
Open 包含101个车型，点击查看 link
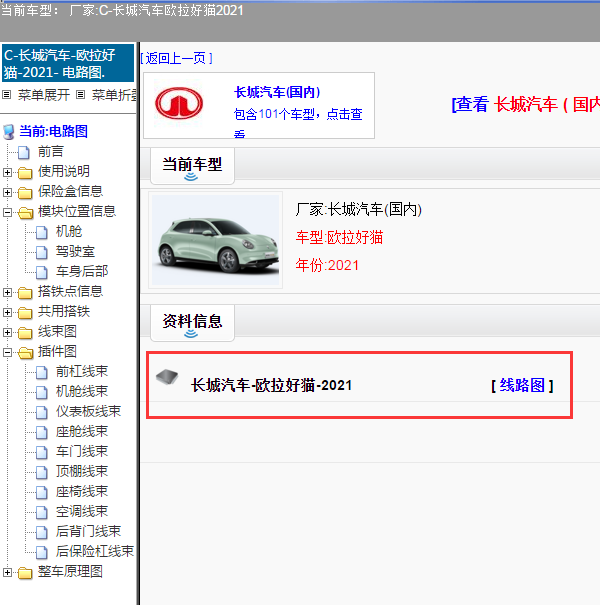coord(298,122)
